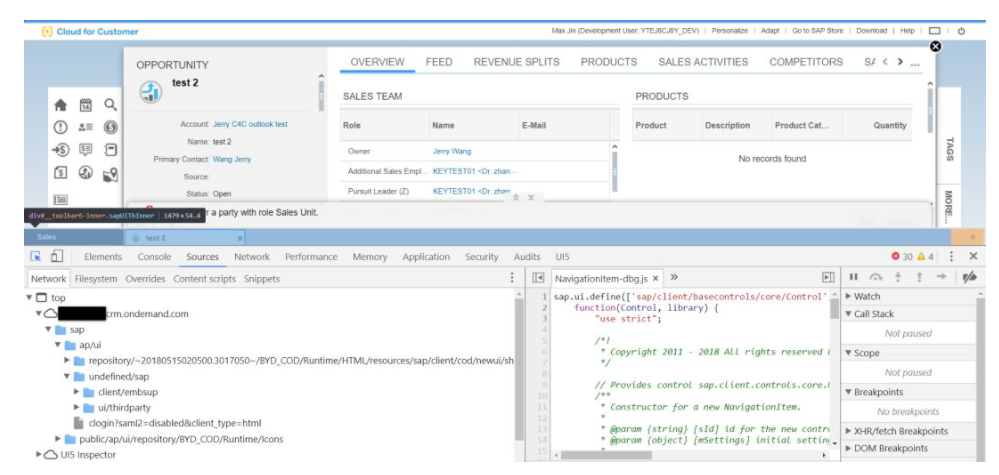Close the NavigationItem-dbg.js editor tab
Screen dimensions: 999x475
click(x=655, y=278)
